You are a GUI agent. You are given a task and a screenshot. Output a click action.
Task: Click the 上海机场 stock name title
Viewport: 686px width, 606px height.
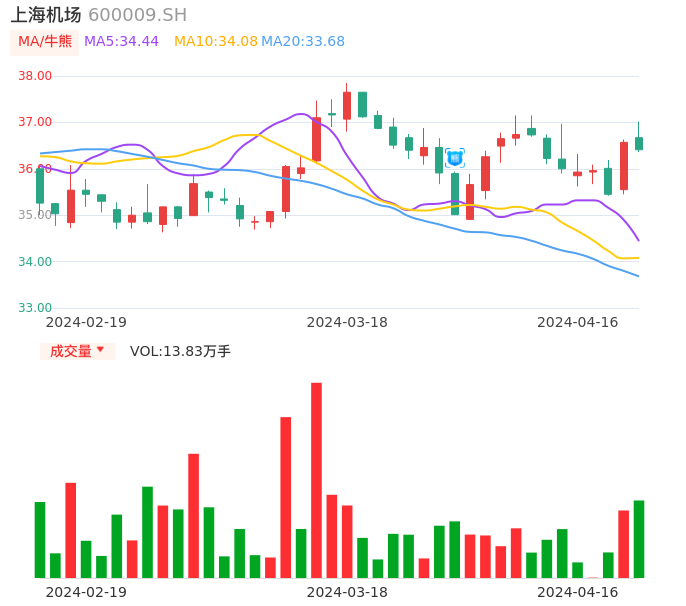coord(46,15)
